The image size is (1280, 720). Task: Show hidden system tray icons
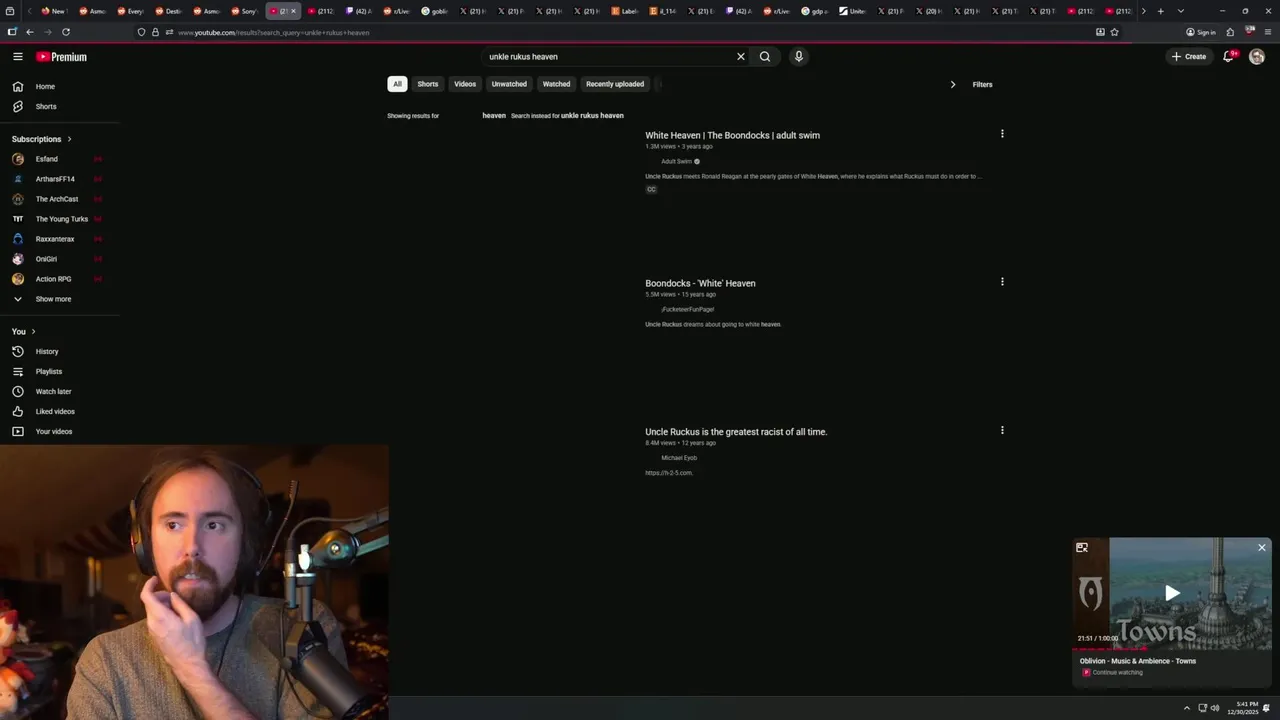pos(1187,708)
